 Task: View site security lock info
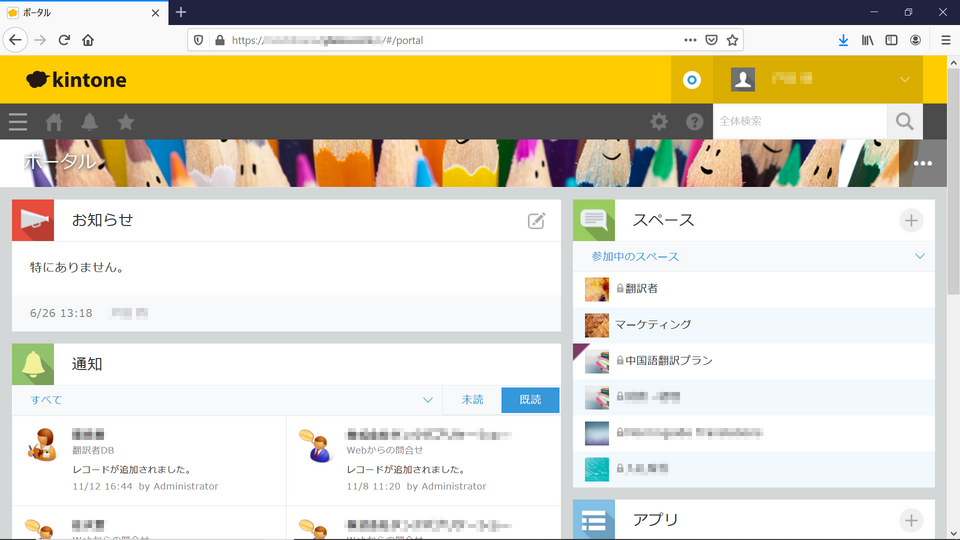point(220,40)
